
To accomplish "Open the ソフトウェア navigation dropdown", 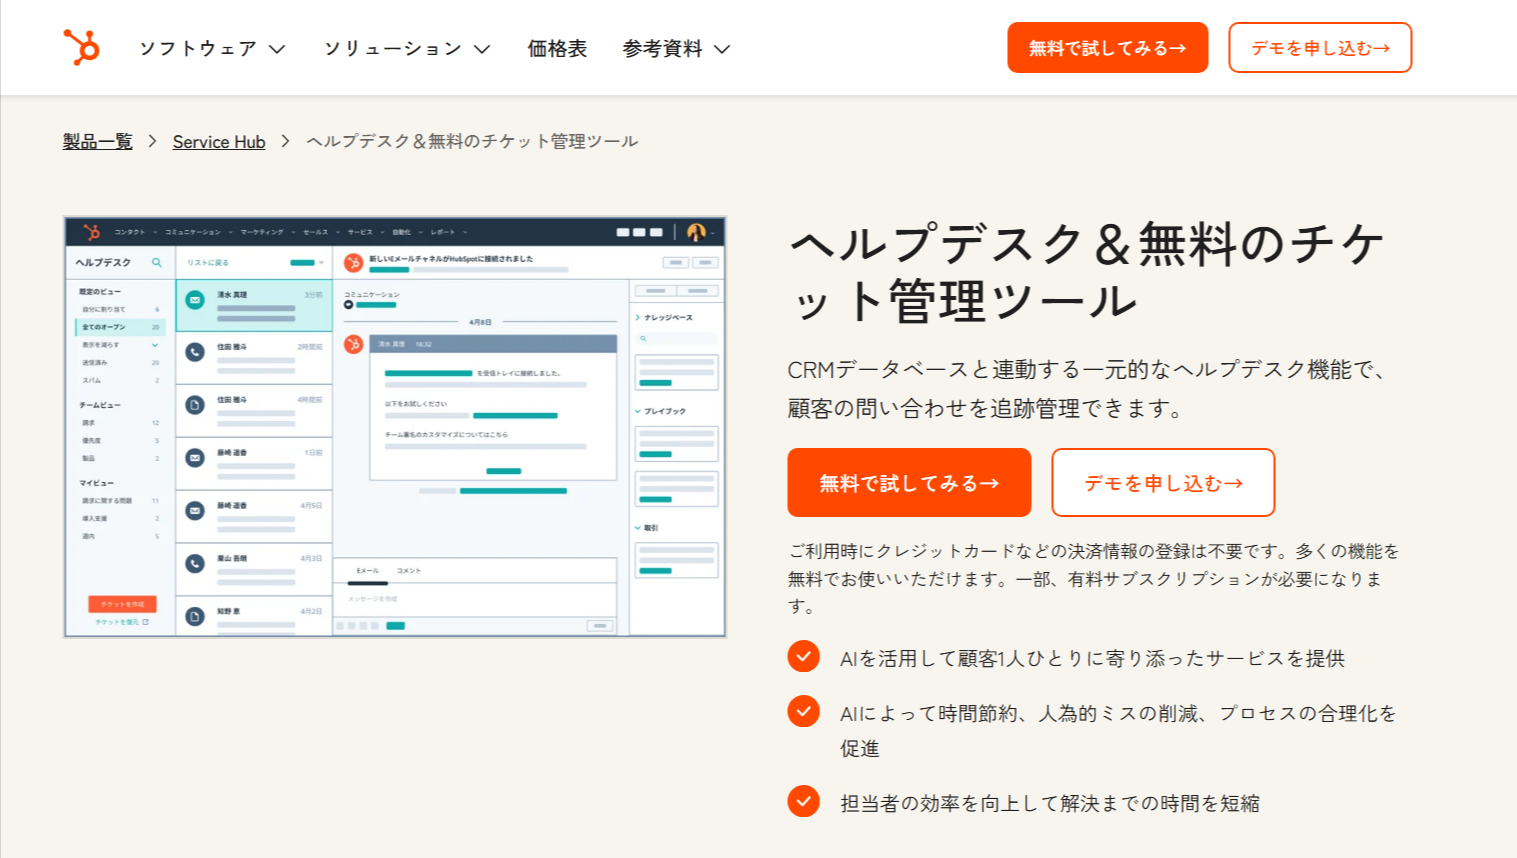I will (x=200, y=47).
